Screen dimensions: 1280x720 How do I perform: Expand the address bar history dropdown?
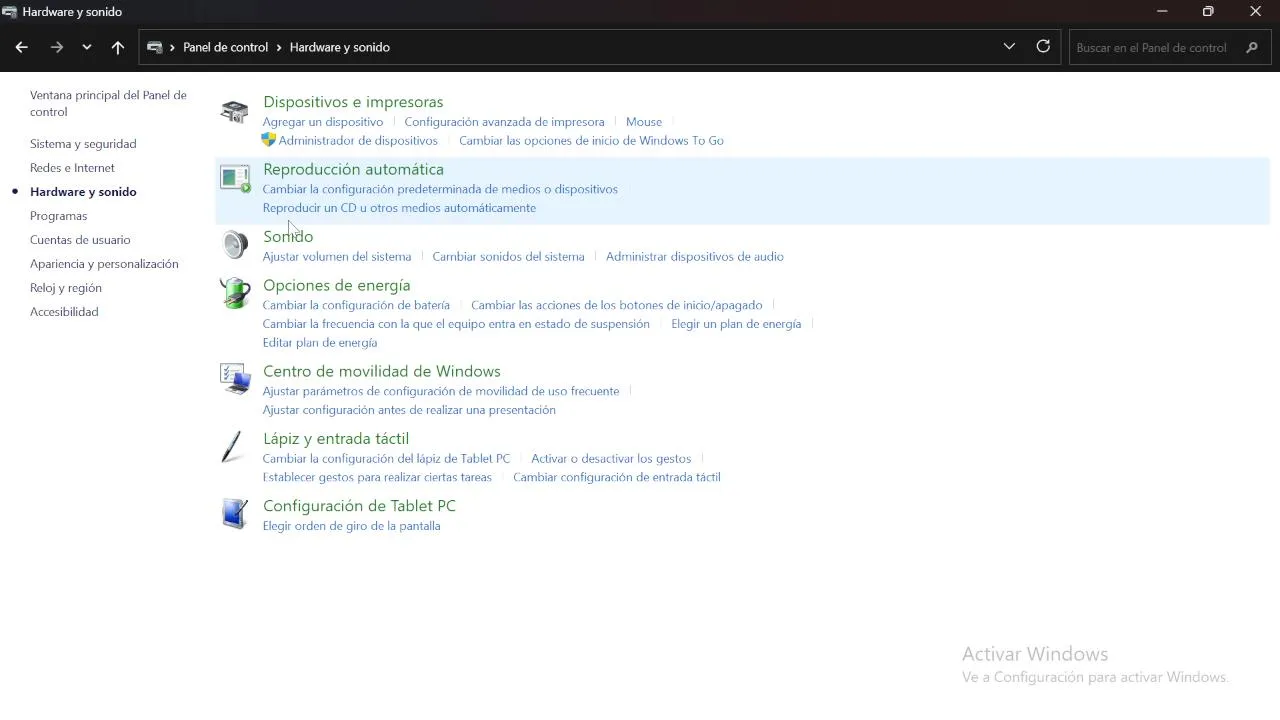(x=1009, y=47)
